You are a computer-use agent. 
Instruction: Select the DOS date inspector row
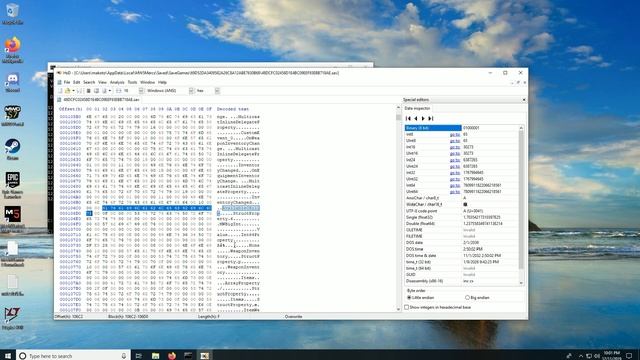[462, 243]
